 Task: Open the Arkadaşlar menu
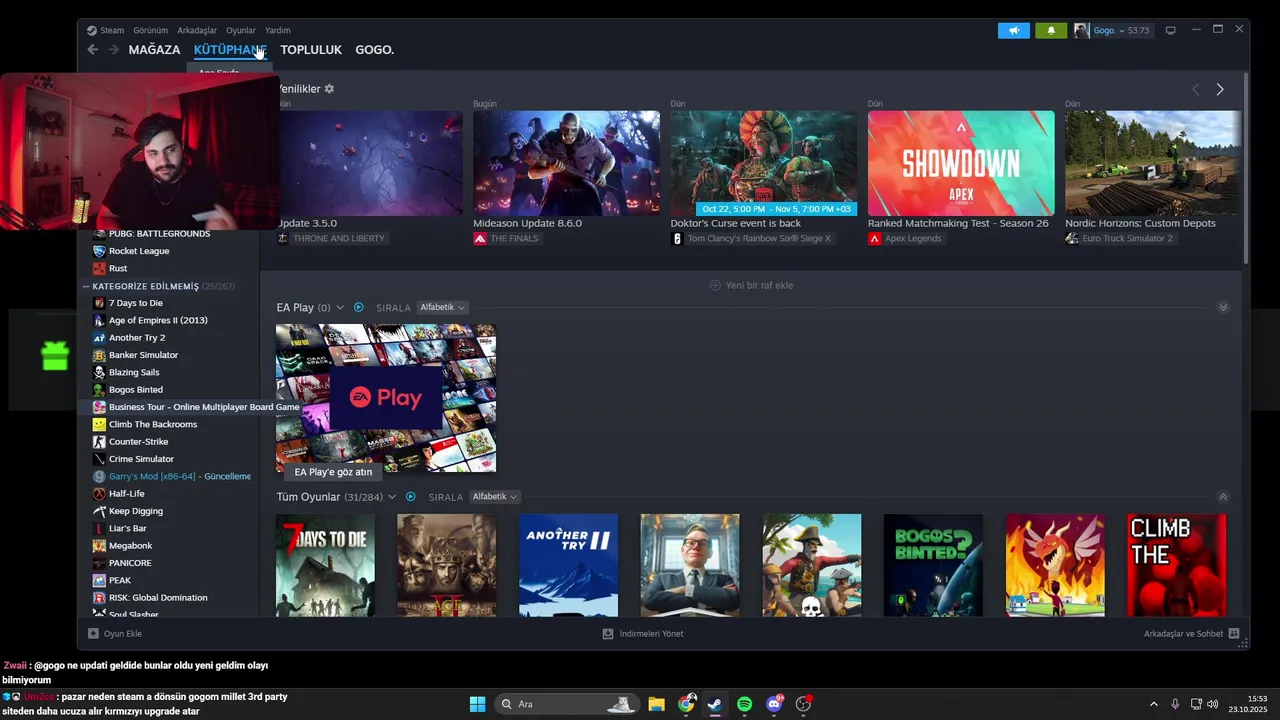click(197, 31)
